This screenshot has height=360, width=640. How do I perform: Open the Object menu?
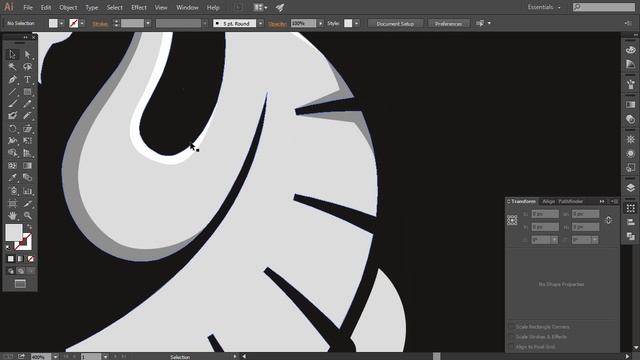tap(68, 7)
